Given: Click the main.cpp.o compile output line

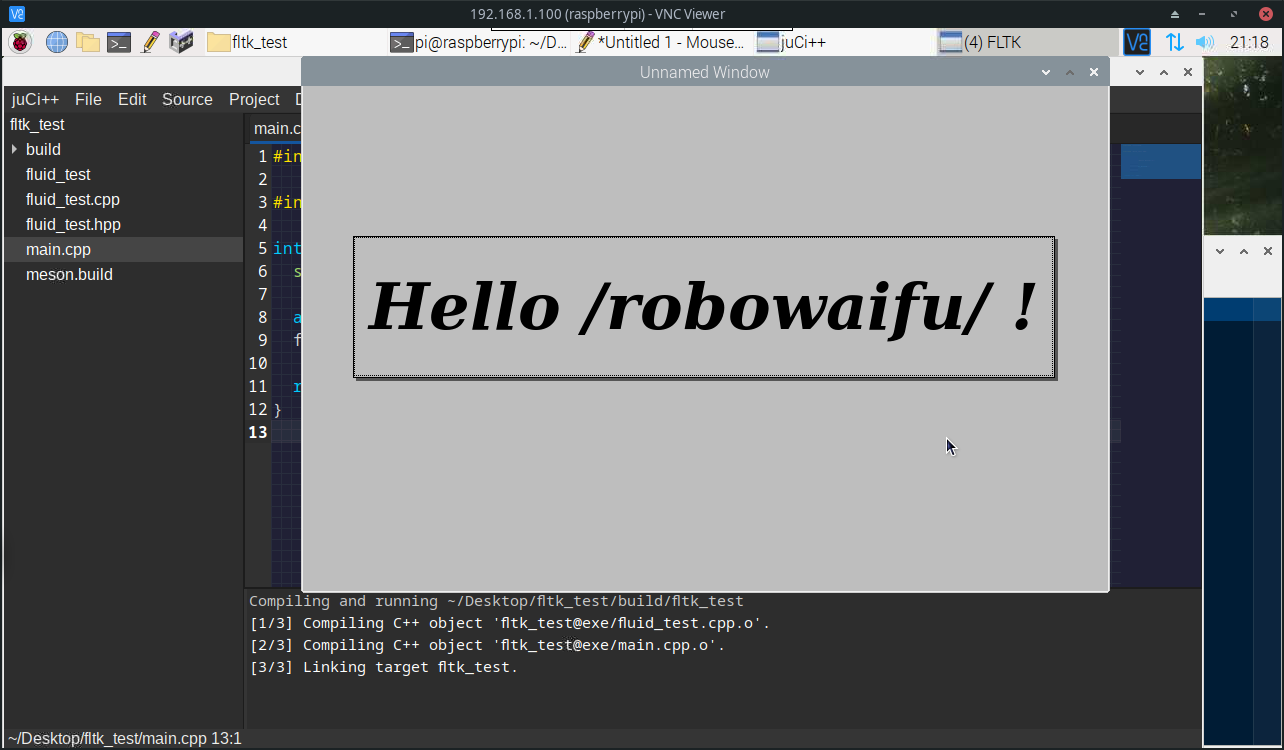Looking at the screenshot, I should click(x=487, y=645).
